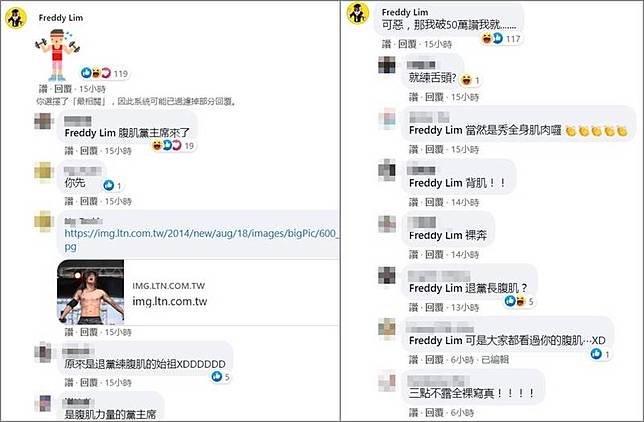Click 已編輯 label on 腹肌…XD comment
The width and height of the screenshot is (644, 422).
(x=494, y=360)
